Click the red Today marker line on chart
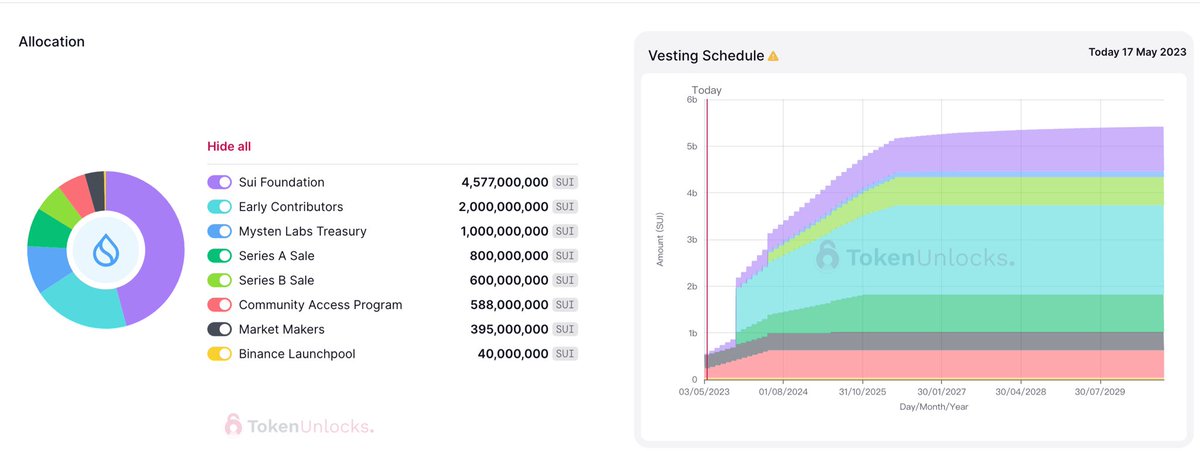1200x451 pixels. [707, 238]
